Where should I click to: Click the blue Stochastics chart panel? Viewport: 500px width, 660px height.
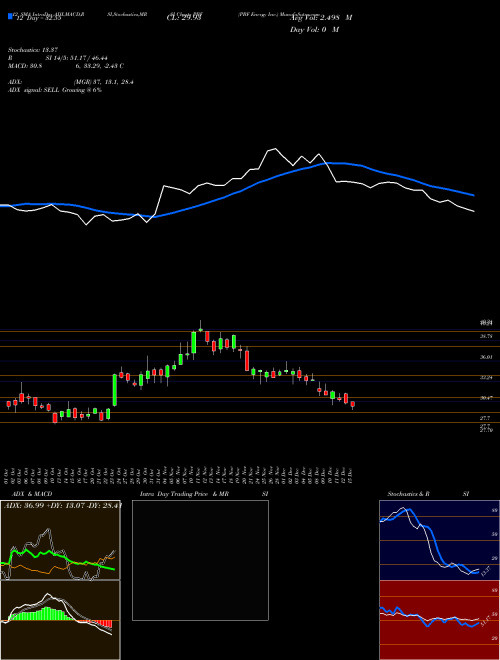439,540
